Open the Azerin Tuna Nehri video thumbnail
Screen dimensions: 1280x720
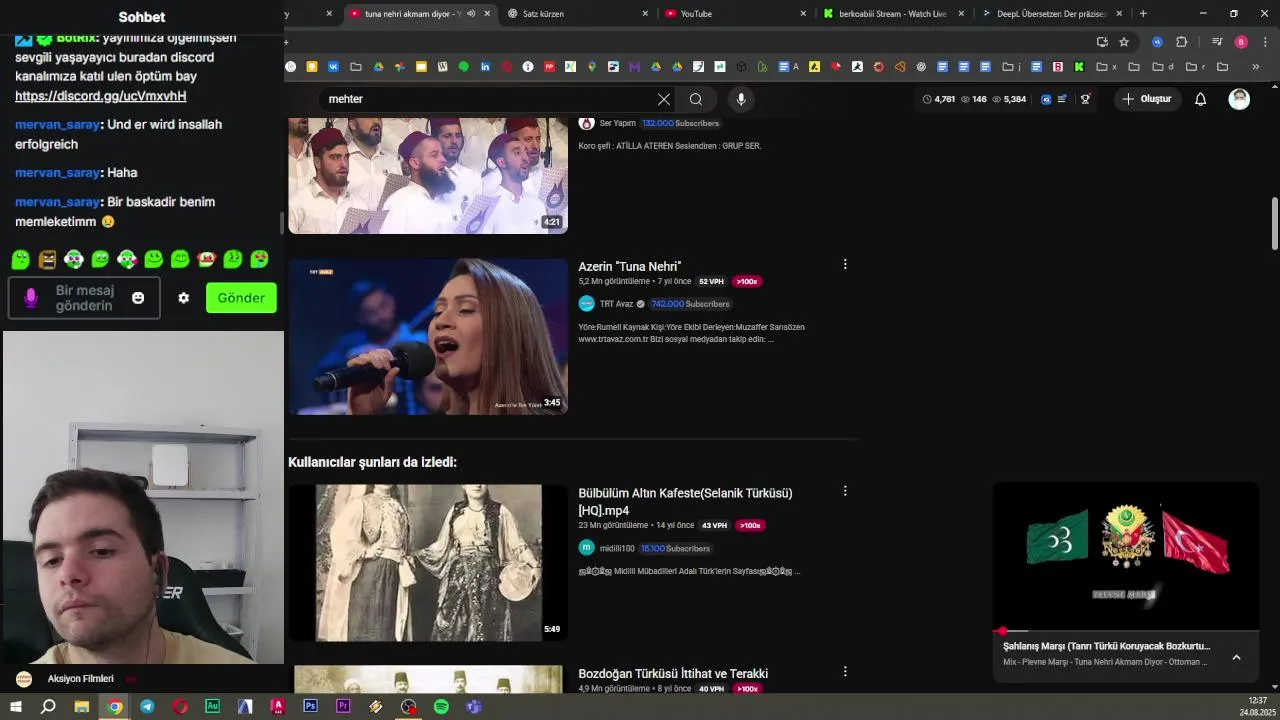pos(428,337)
